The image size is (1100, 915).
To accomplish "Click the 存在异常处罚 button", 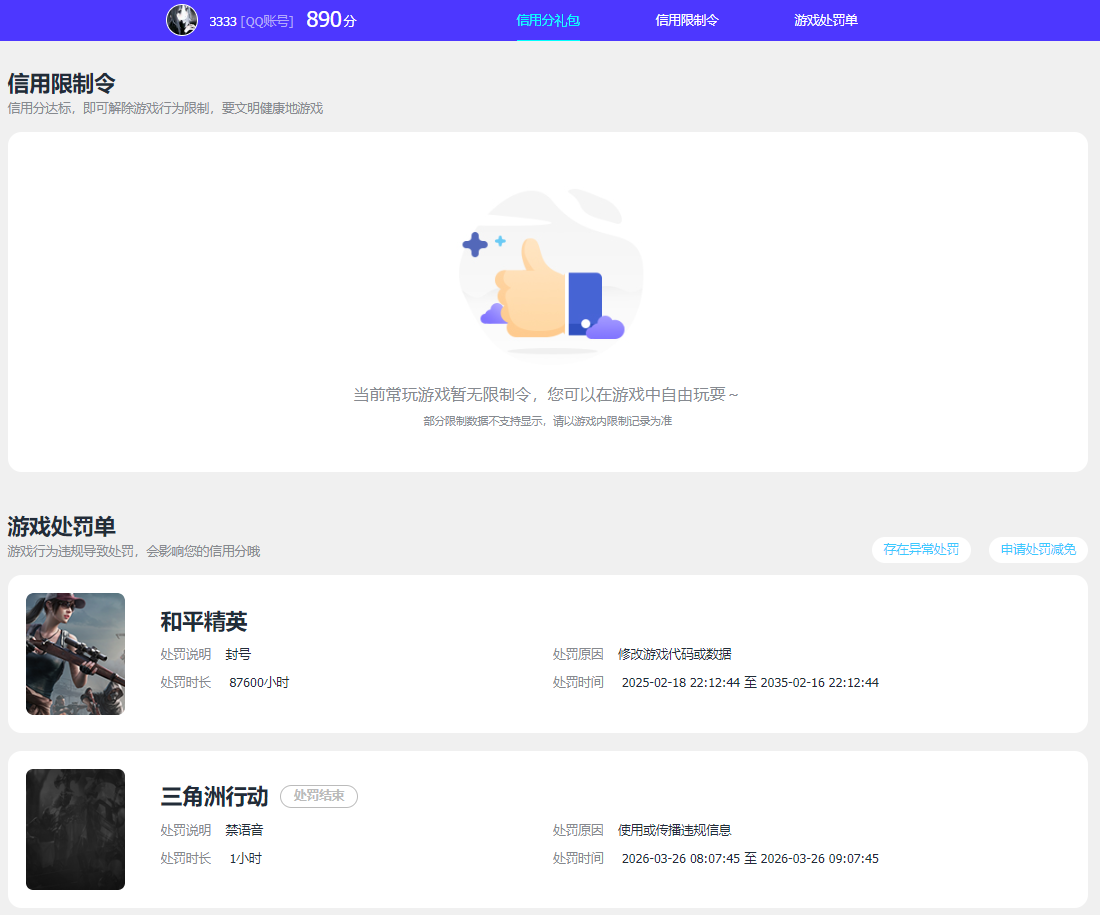I will (x=921, y=549).
